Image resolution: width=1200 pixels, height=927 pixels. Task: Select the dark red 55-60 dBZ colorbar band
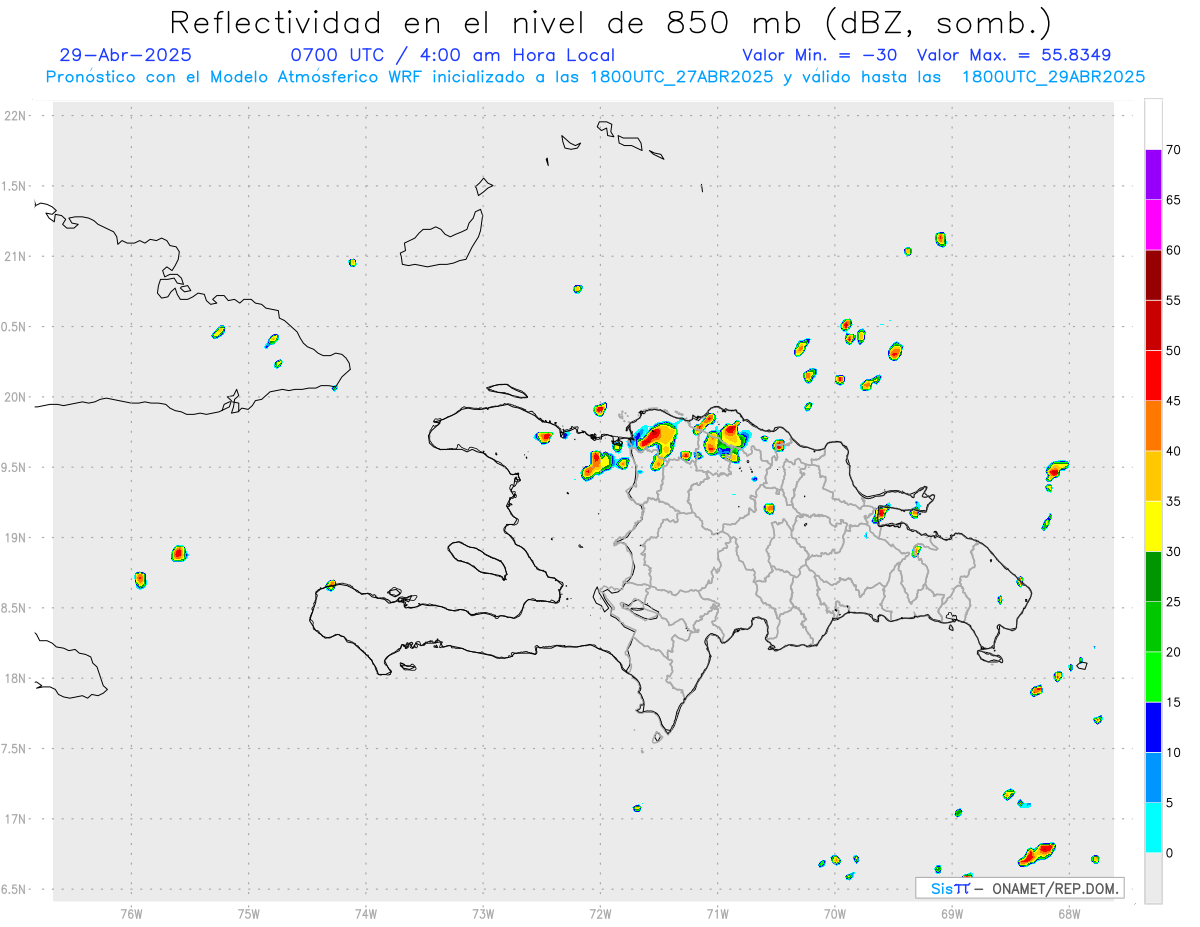[x=1153, y=275]
